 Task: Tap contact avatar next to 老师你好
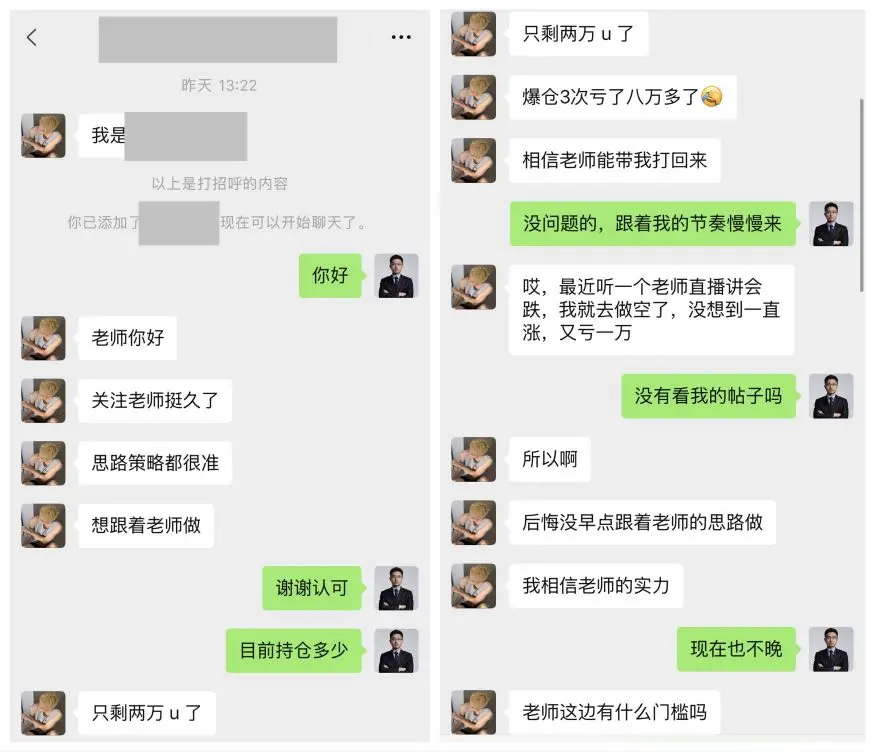(44, 338)
